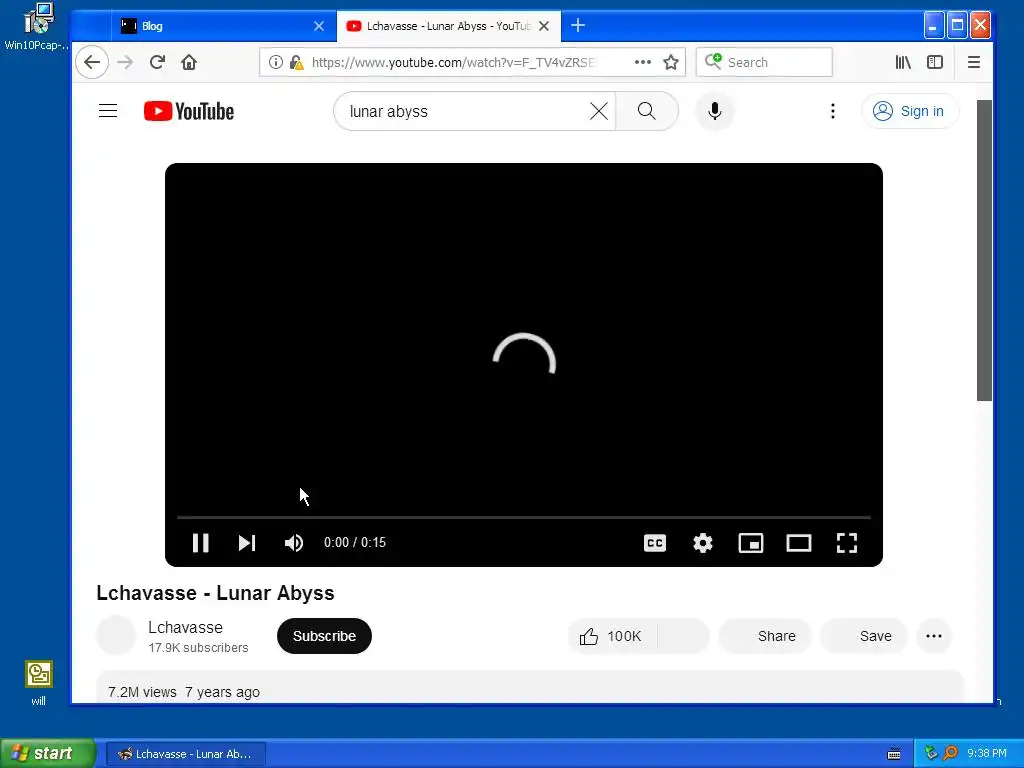This screenshot has height=768, width=1024.
Task: Clear the lunar abyss search text
Action: pyautogui.click(x=598, y=111)
